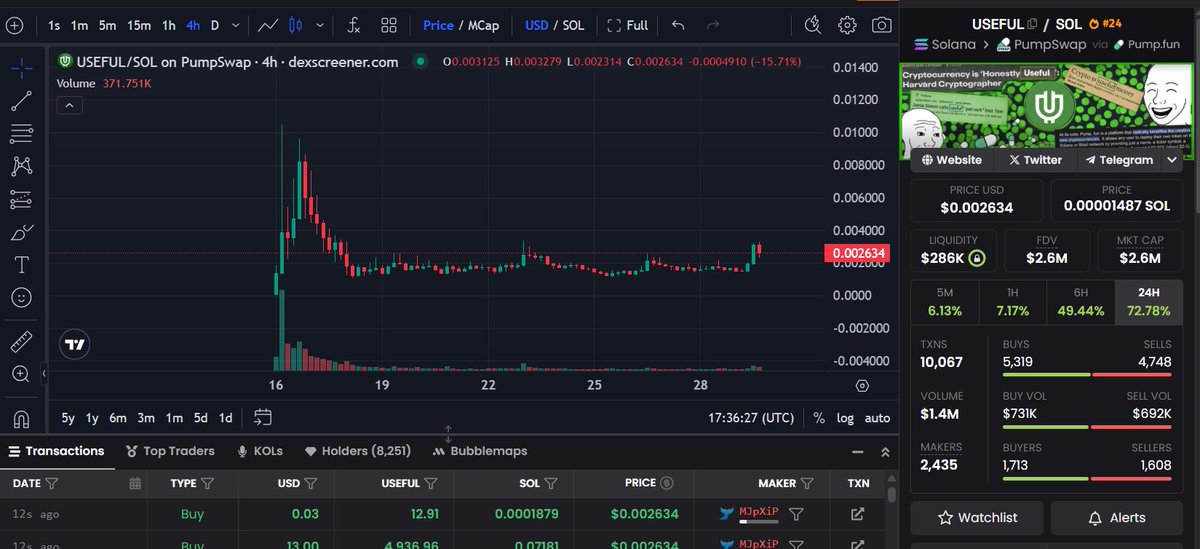
Task: Switch chart to Price mode
Action: [438, 25]
